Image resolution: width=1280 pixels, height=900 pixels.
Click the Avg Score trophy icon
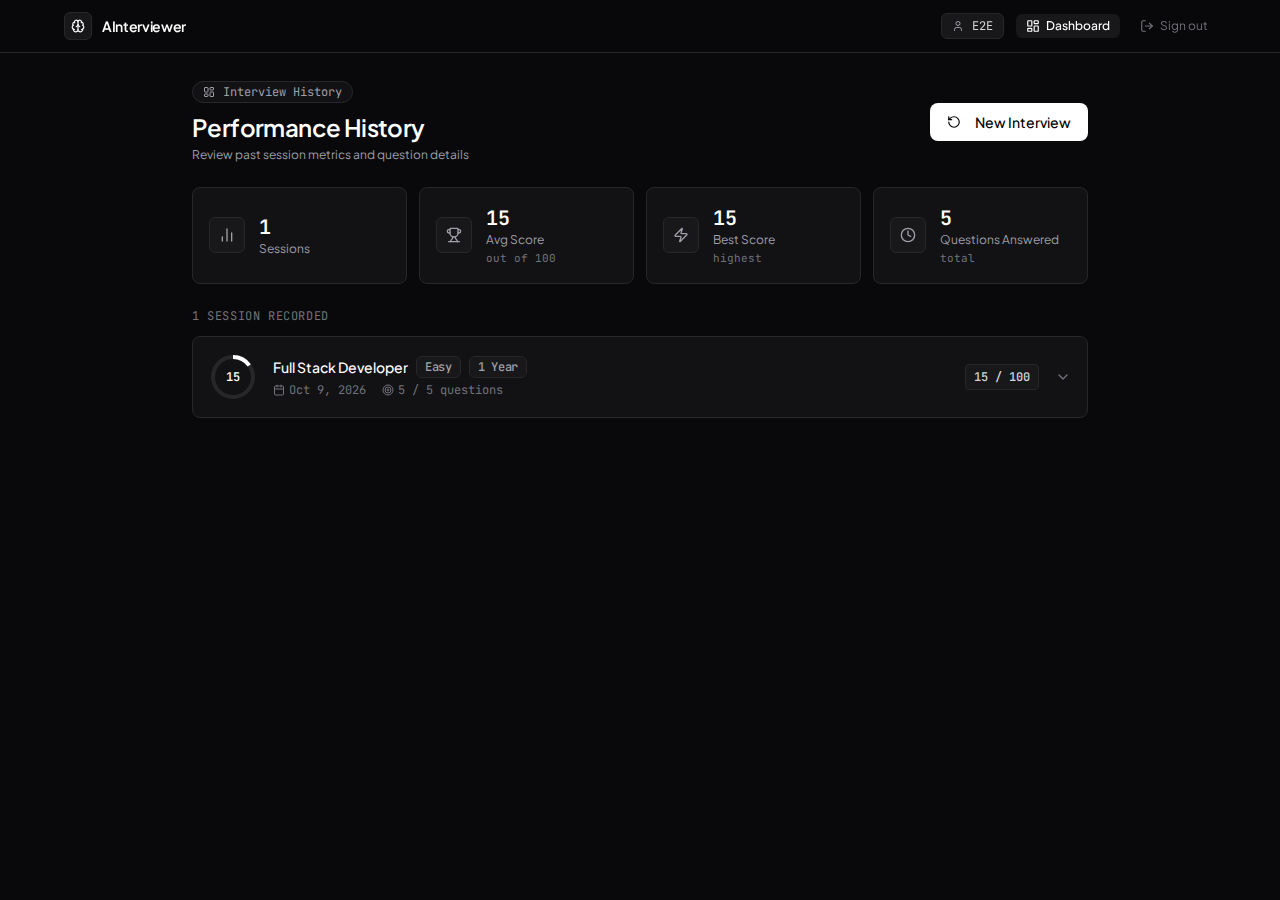pos(454,235)
